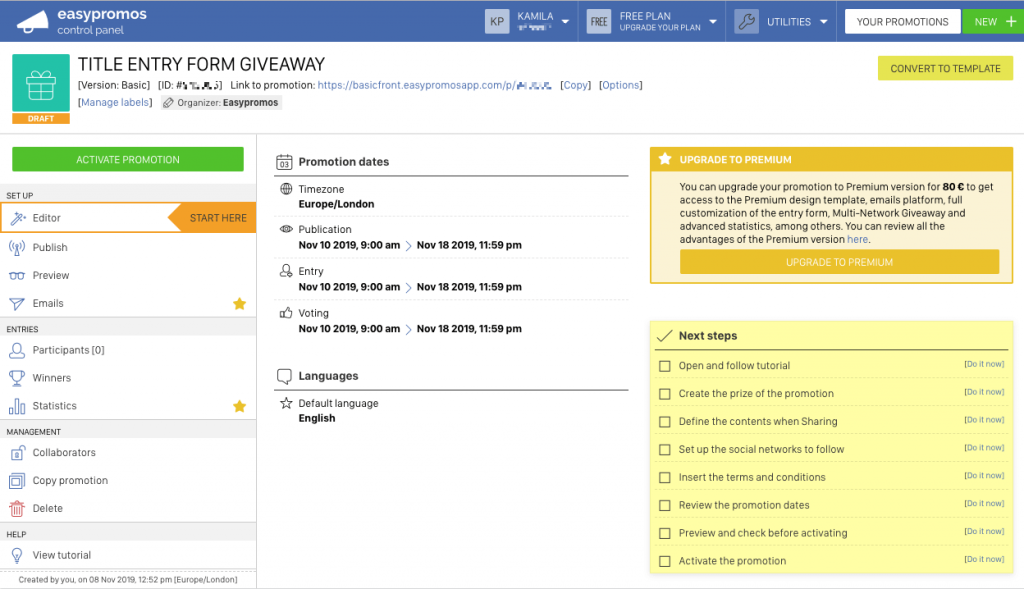Click the Editor wand icon

coord(18,218)
